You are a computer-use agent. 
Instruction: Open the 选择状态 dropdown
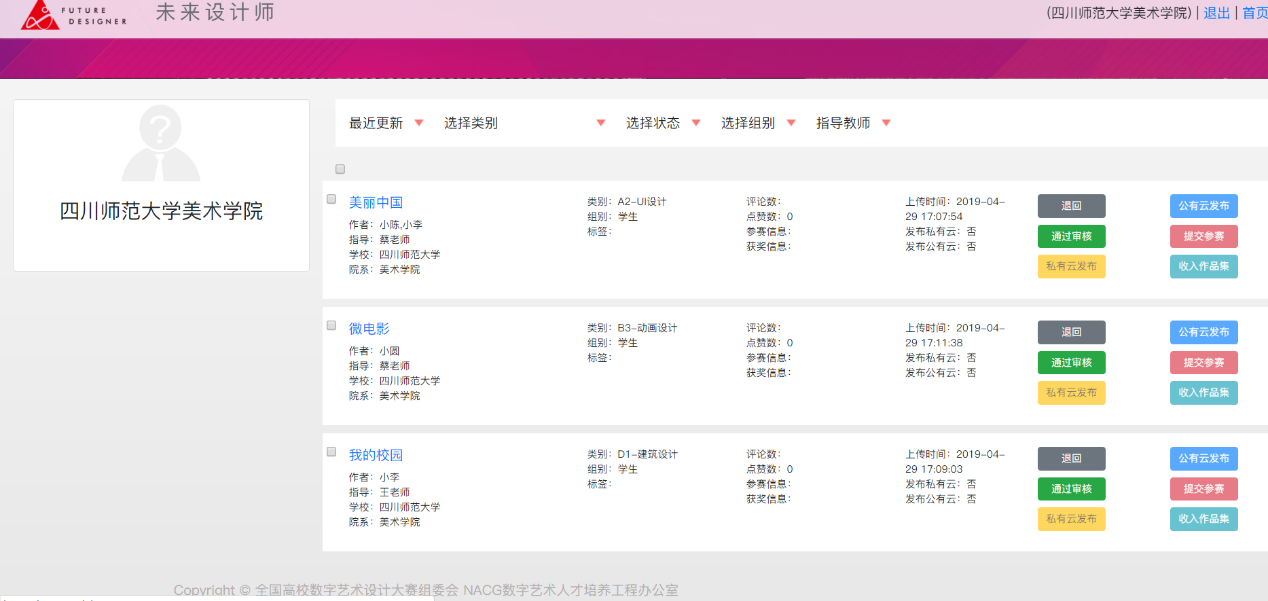[x=664, y=123]
